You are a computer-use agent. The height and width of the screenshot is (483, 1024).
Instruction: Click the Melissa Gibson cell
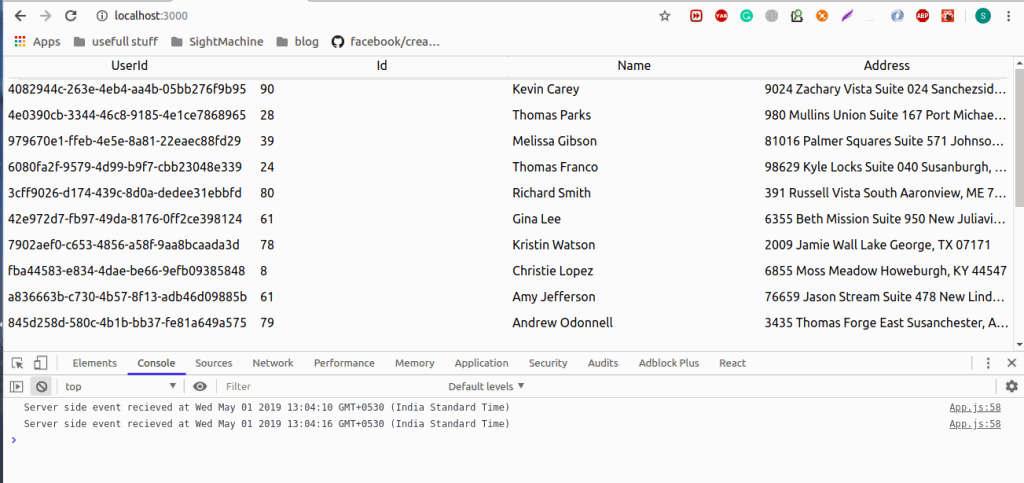coord(554,141)
